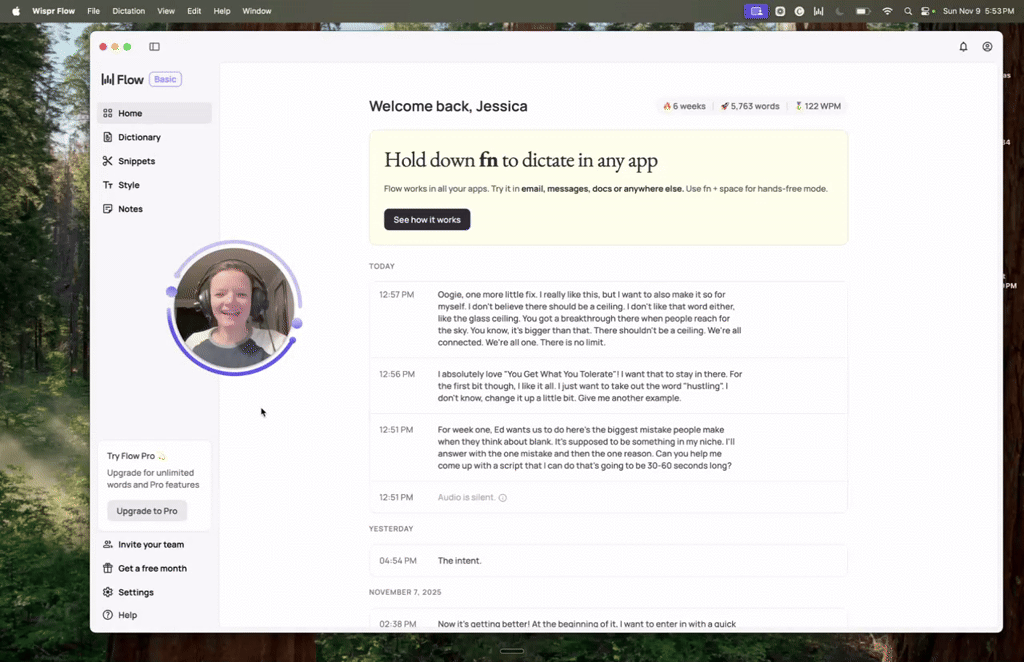The height and width of the screenshot is (662, 1024).
Task: Click the Dictionary book icon
Action: (x=108, y=137)
